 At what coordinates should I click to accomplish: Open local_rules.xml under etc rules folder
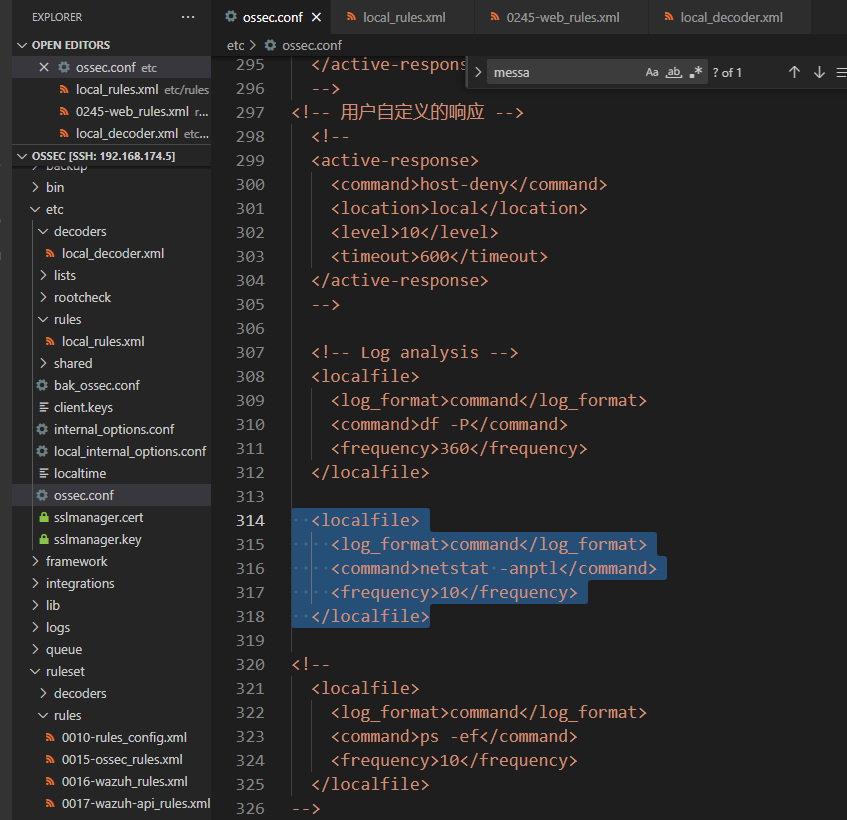[111, 342]
